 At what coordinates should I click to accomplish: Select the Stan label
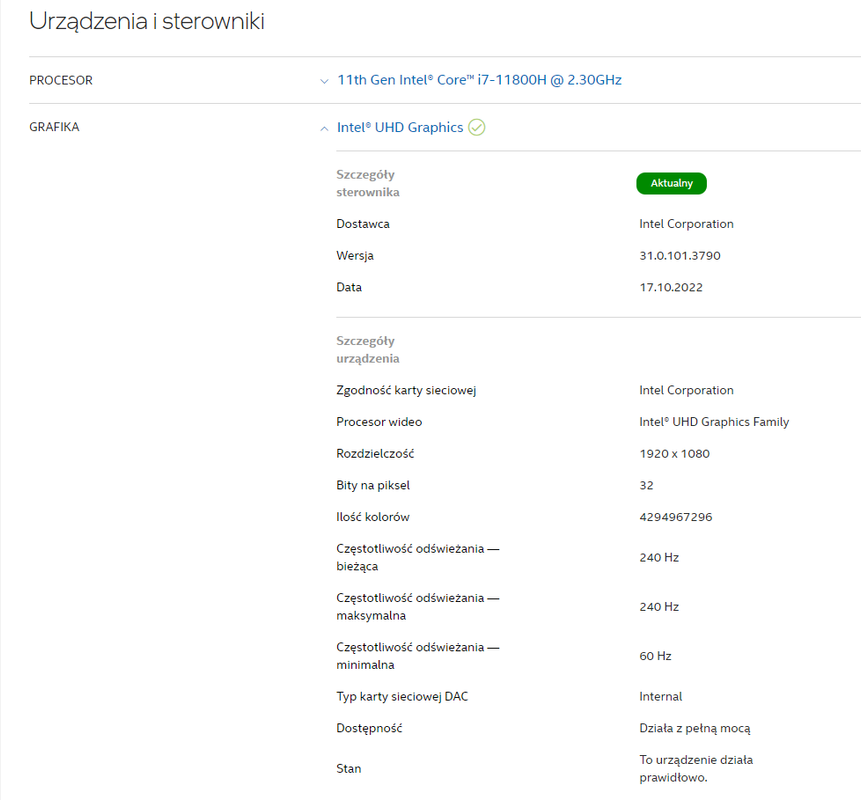coord(349,769)
